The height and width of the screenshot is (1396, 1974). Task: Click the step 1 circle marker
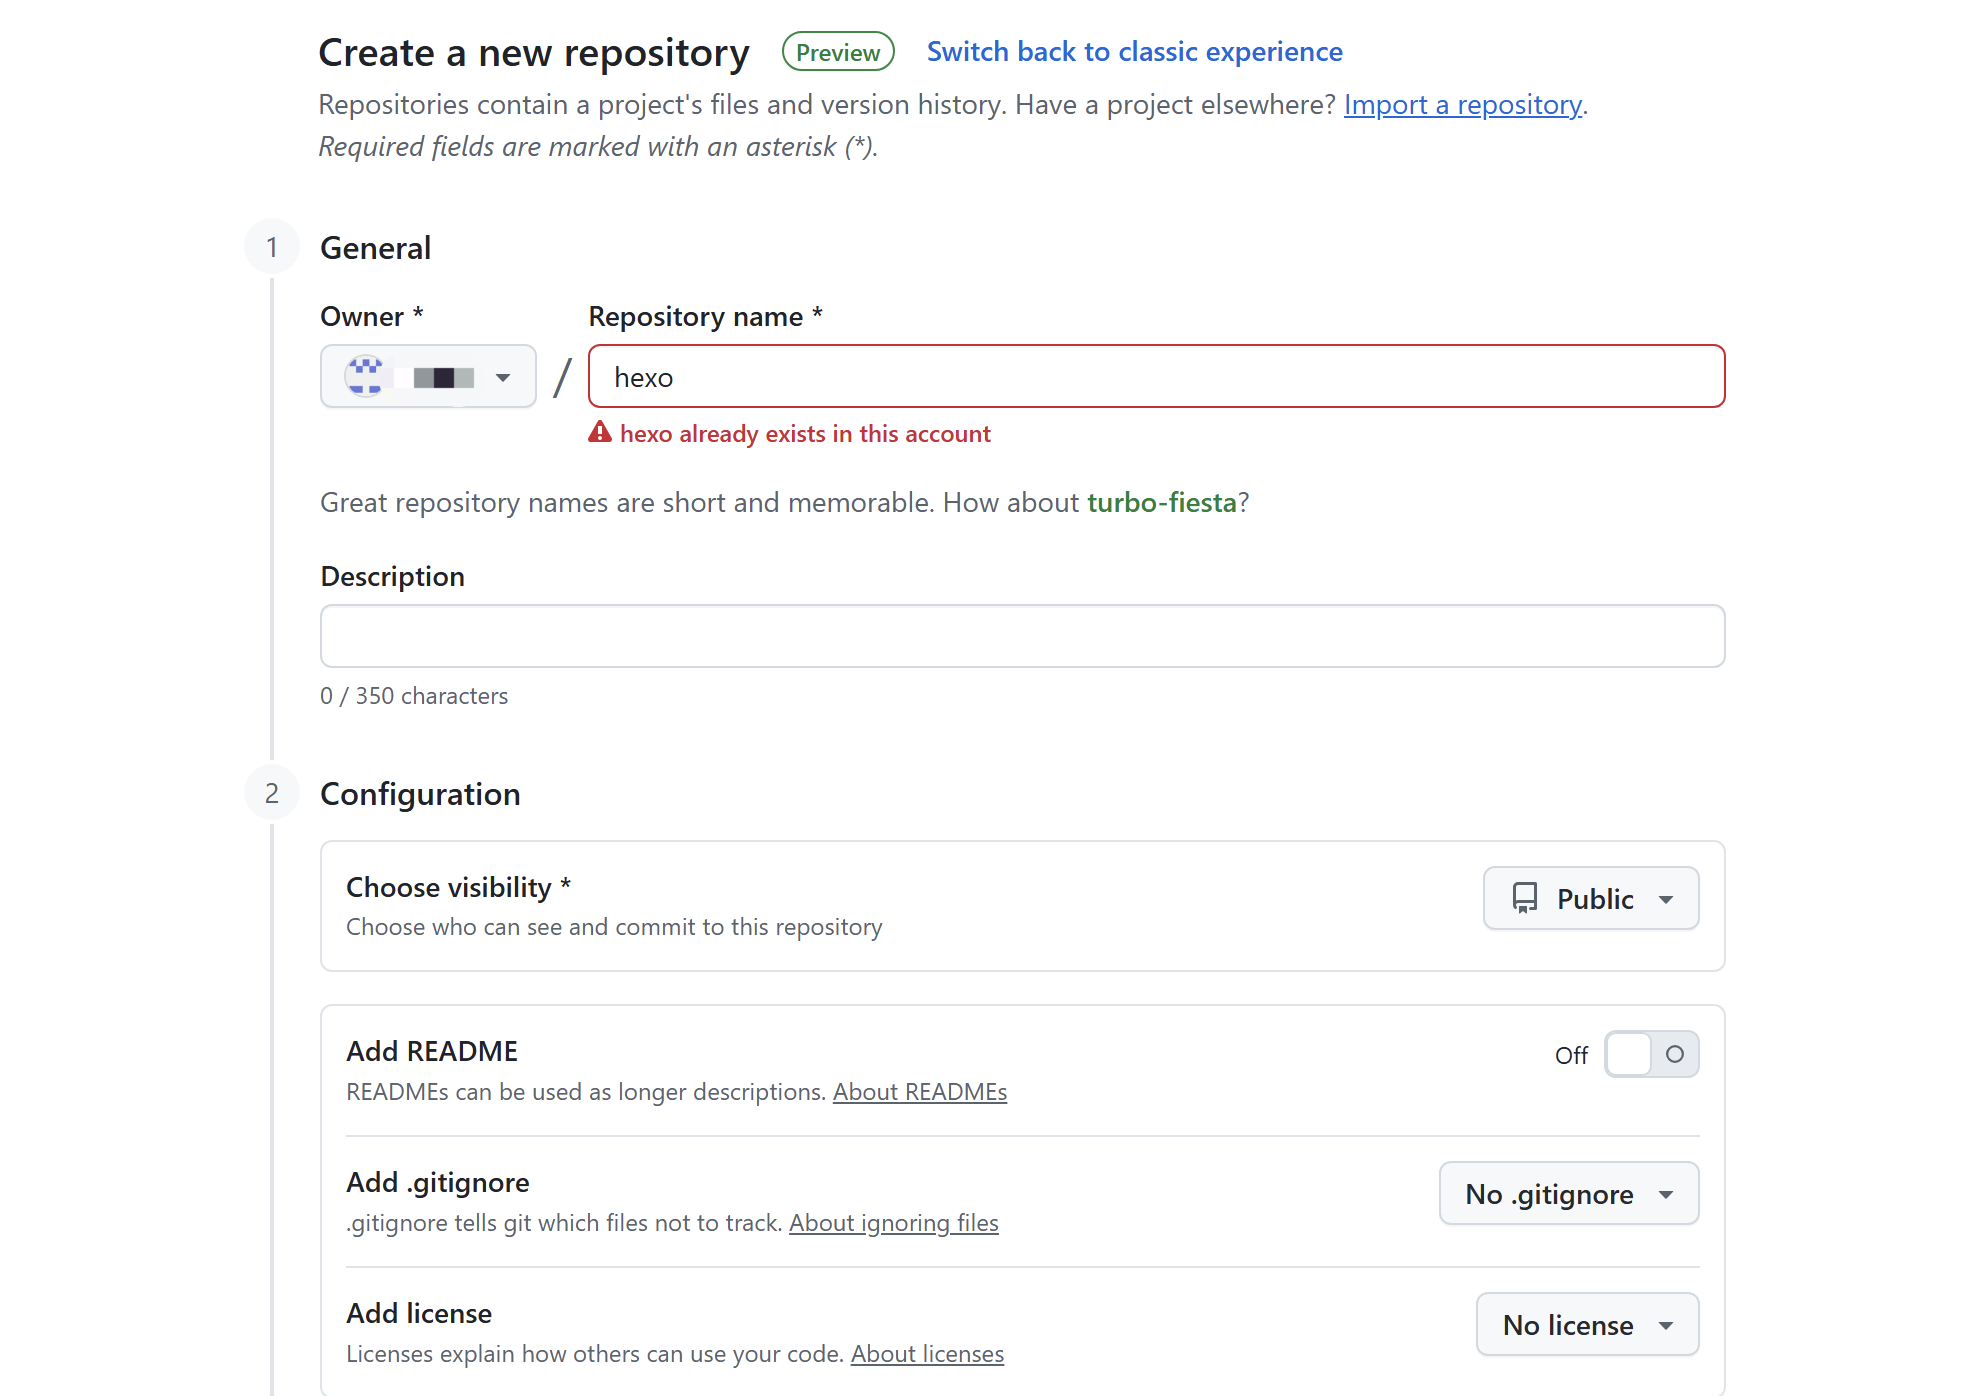coord(271,247)
